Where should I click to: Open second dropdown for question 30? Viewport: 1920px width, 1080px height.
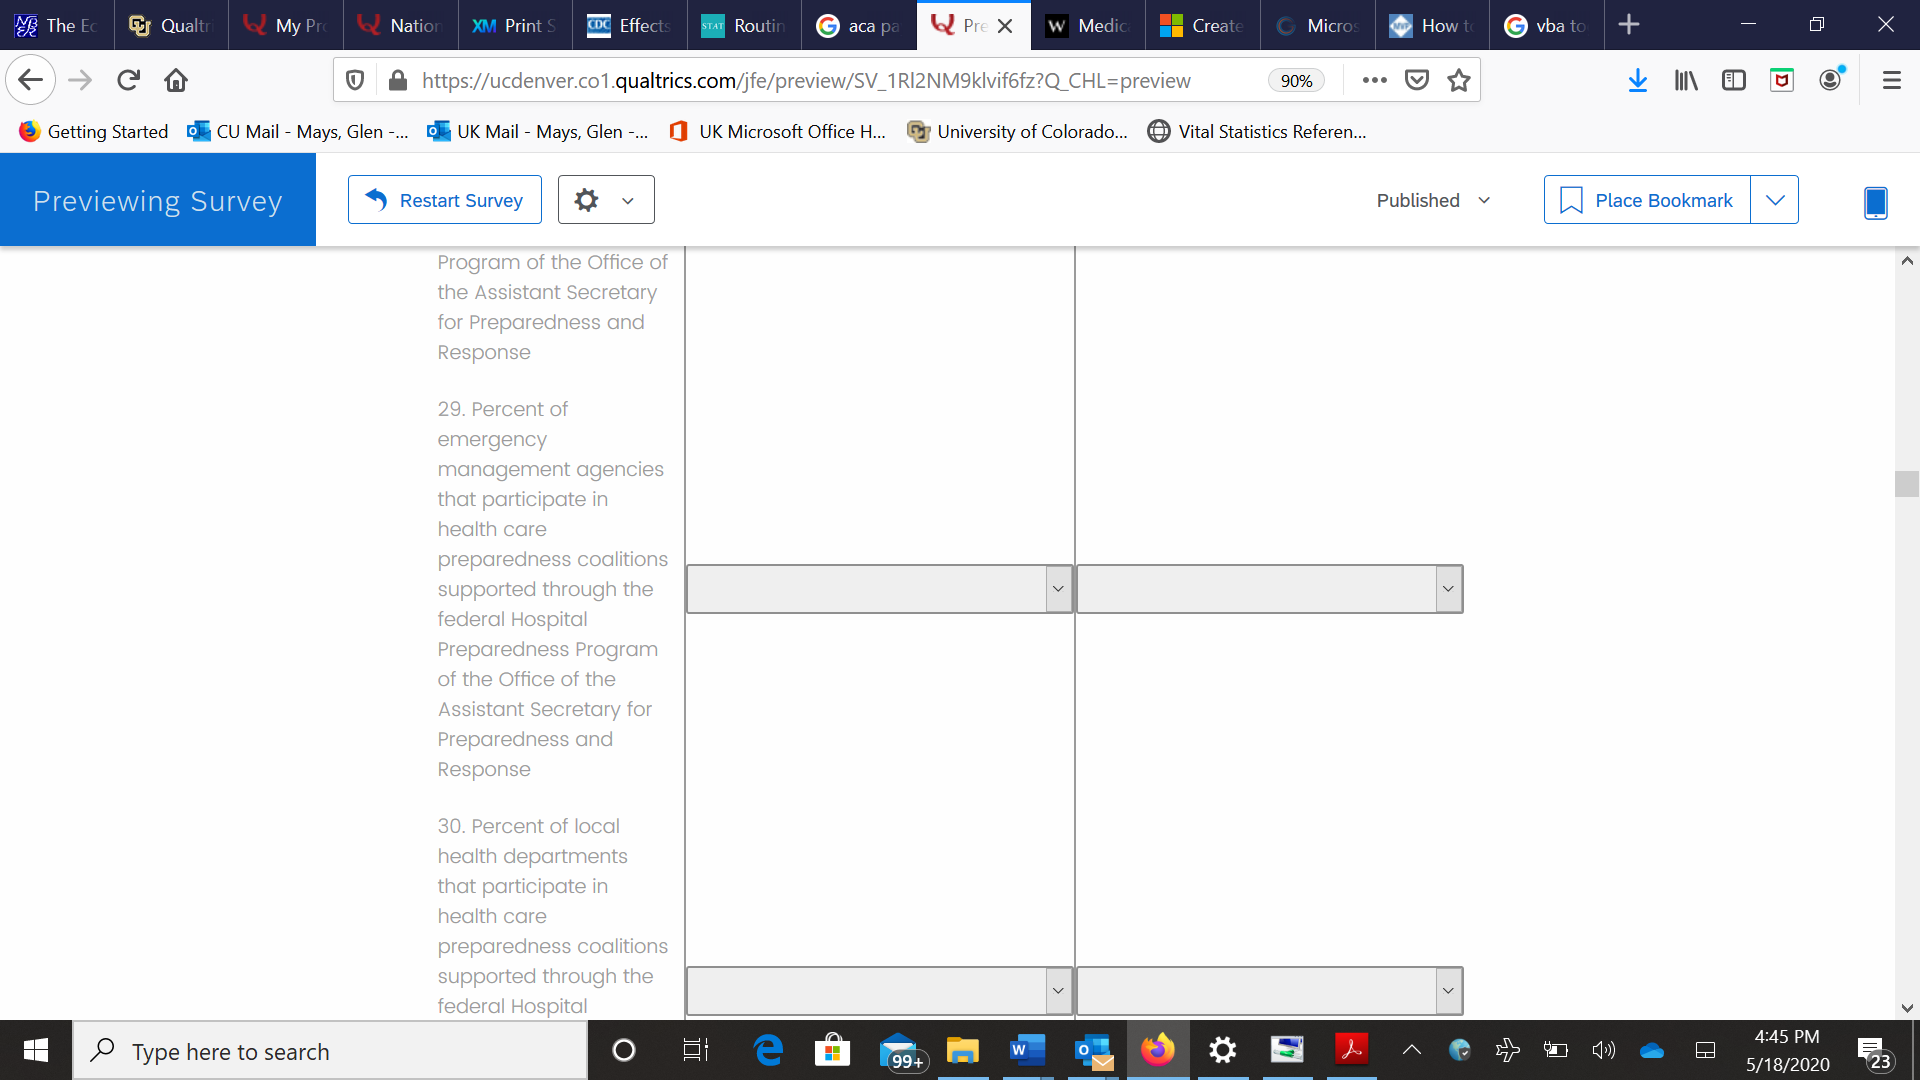1269,991
